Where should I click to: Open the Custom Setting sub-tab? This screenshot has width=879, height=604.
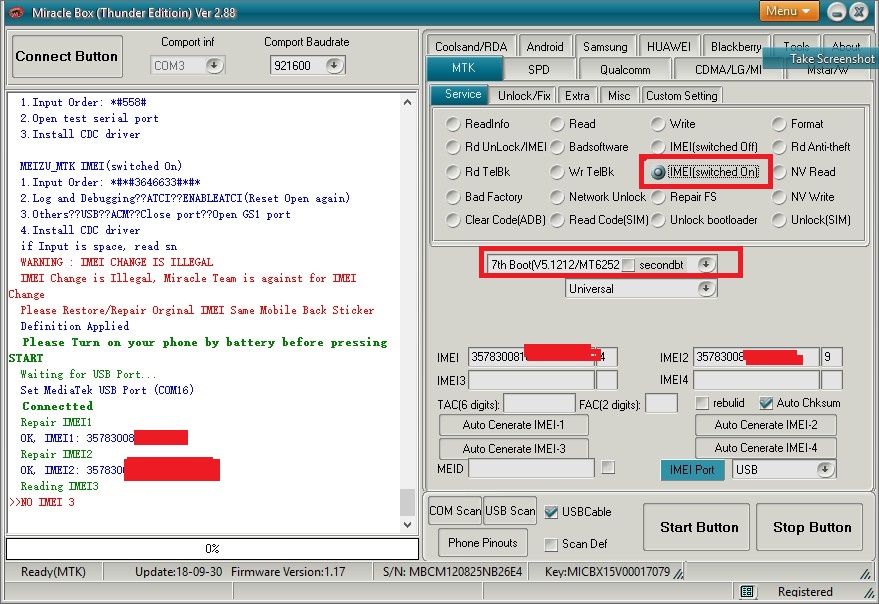[682, 95]
